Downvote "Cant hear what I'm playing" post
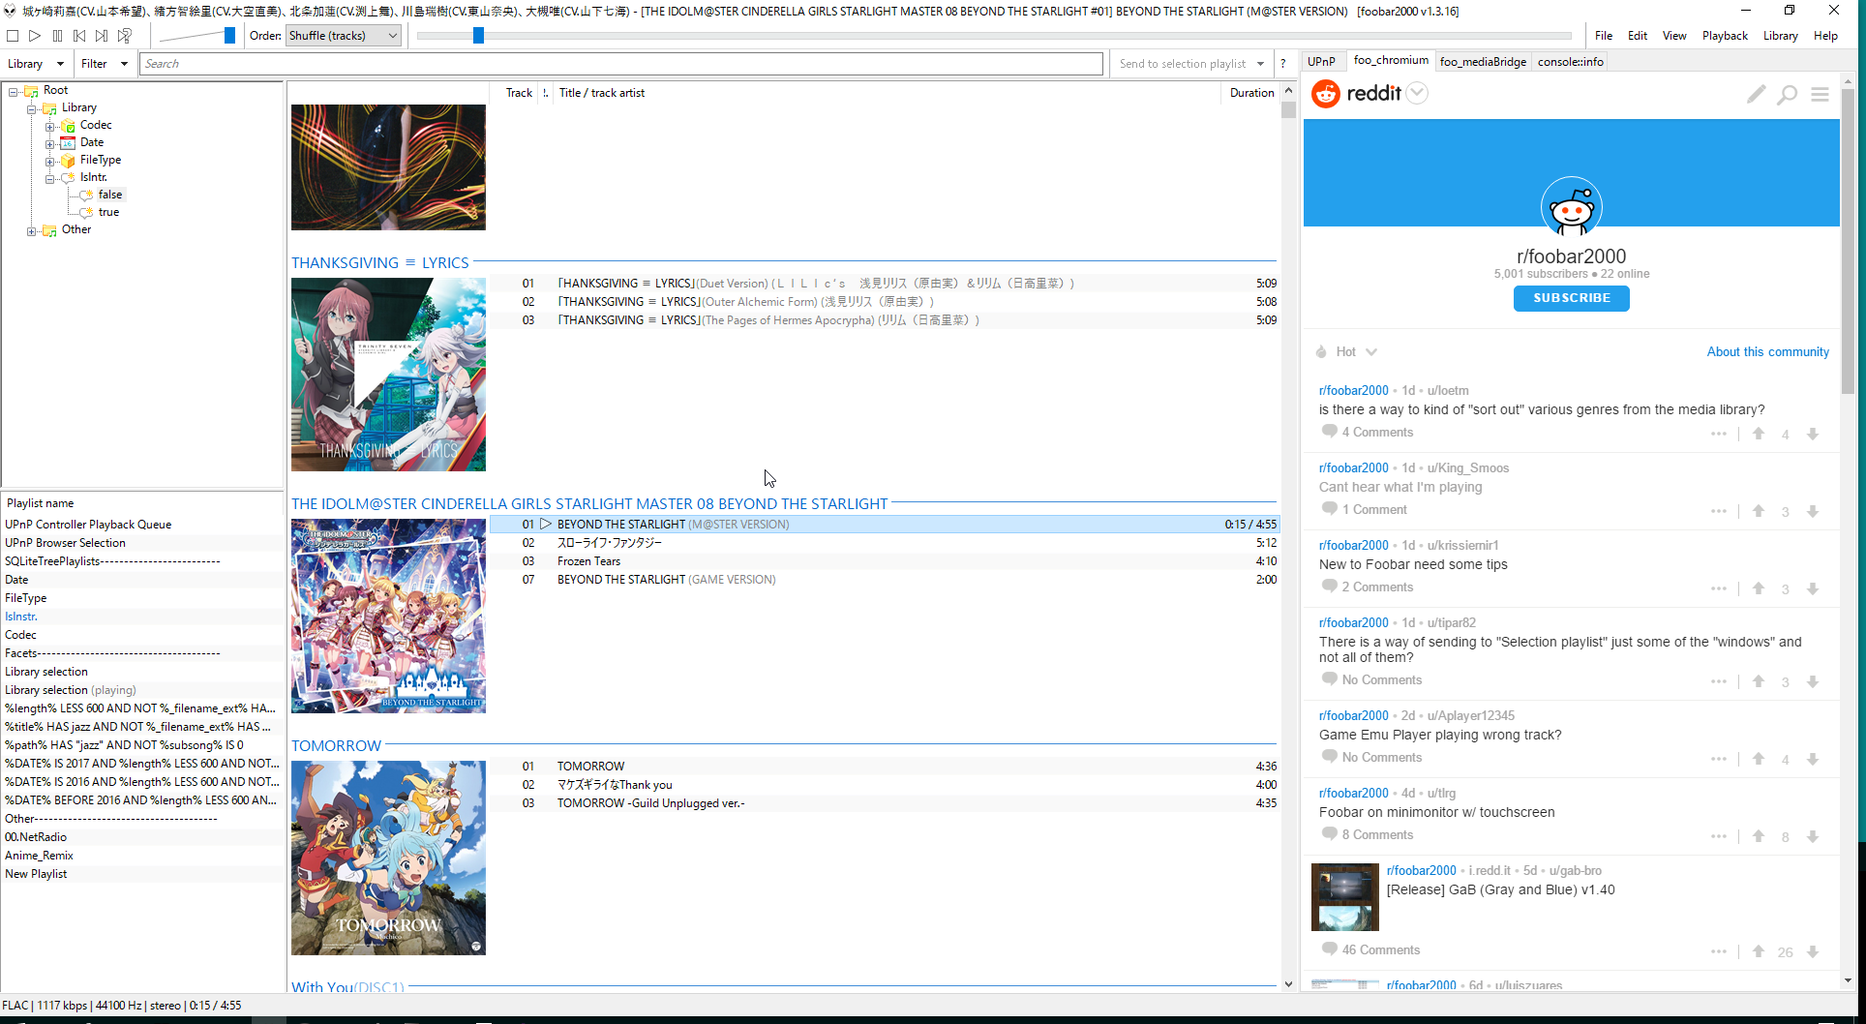 pyautogui.click(x=1812, y=511)
